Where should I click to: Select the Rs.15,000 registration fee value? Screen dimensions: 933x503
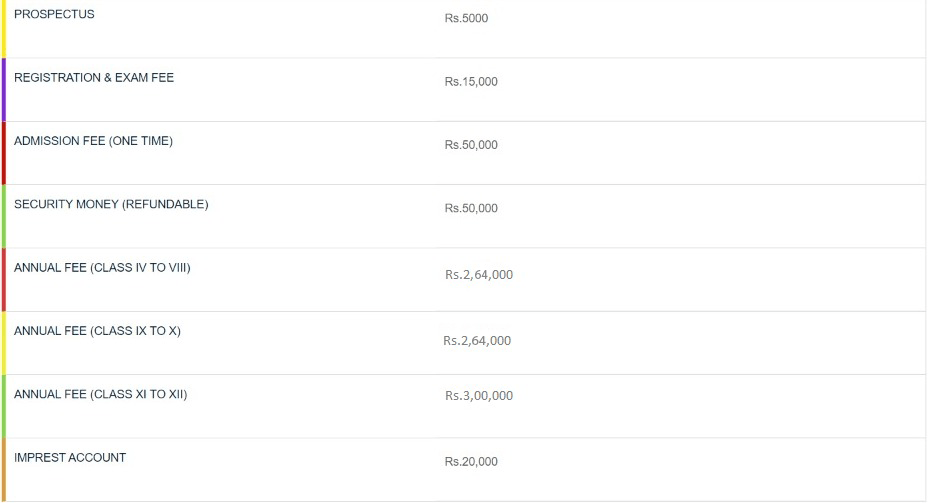[x=471, y=82]
